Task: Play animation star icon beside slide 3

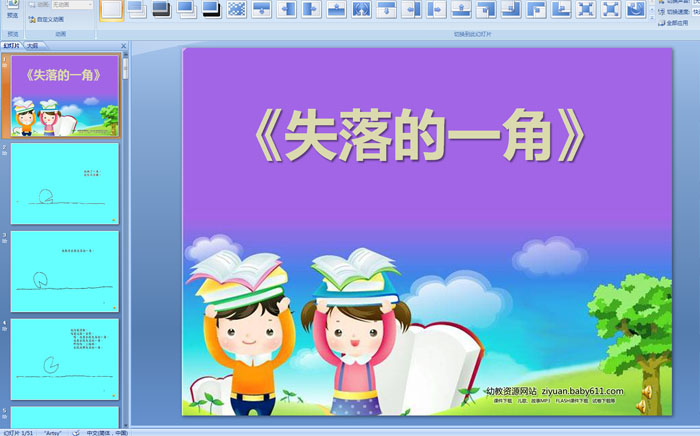Action: click(x=5, y=241)
